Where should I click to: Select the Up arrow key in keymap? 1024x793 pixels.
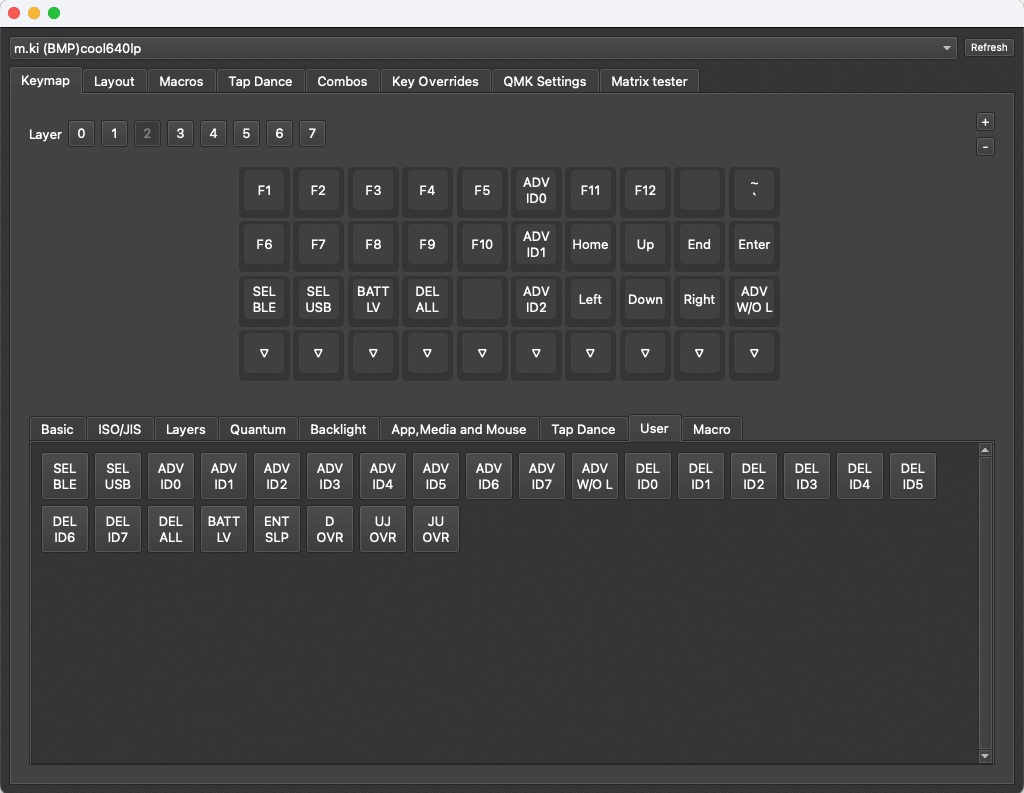pos(645,245)
